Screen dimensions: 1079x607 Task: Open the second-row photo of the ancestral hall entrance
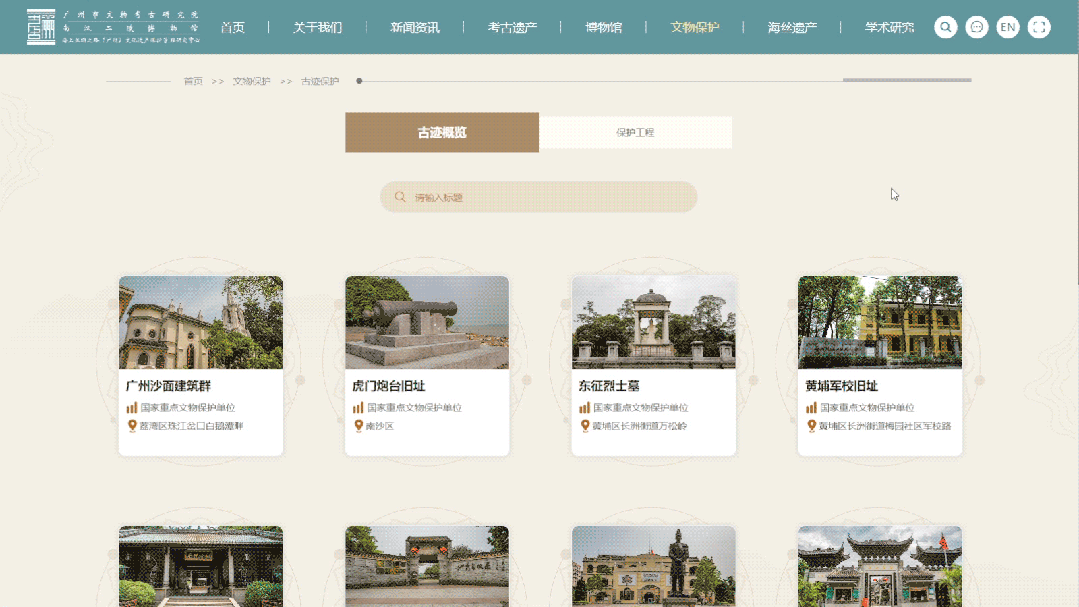click(x=201, y=566)
